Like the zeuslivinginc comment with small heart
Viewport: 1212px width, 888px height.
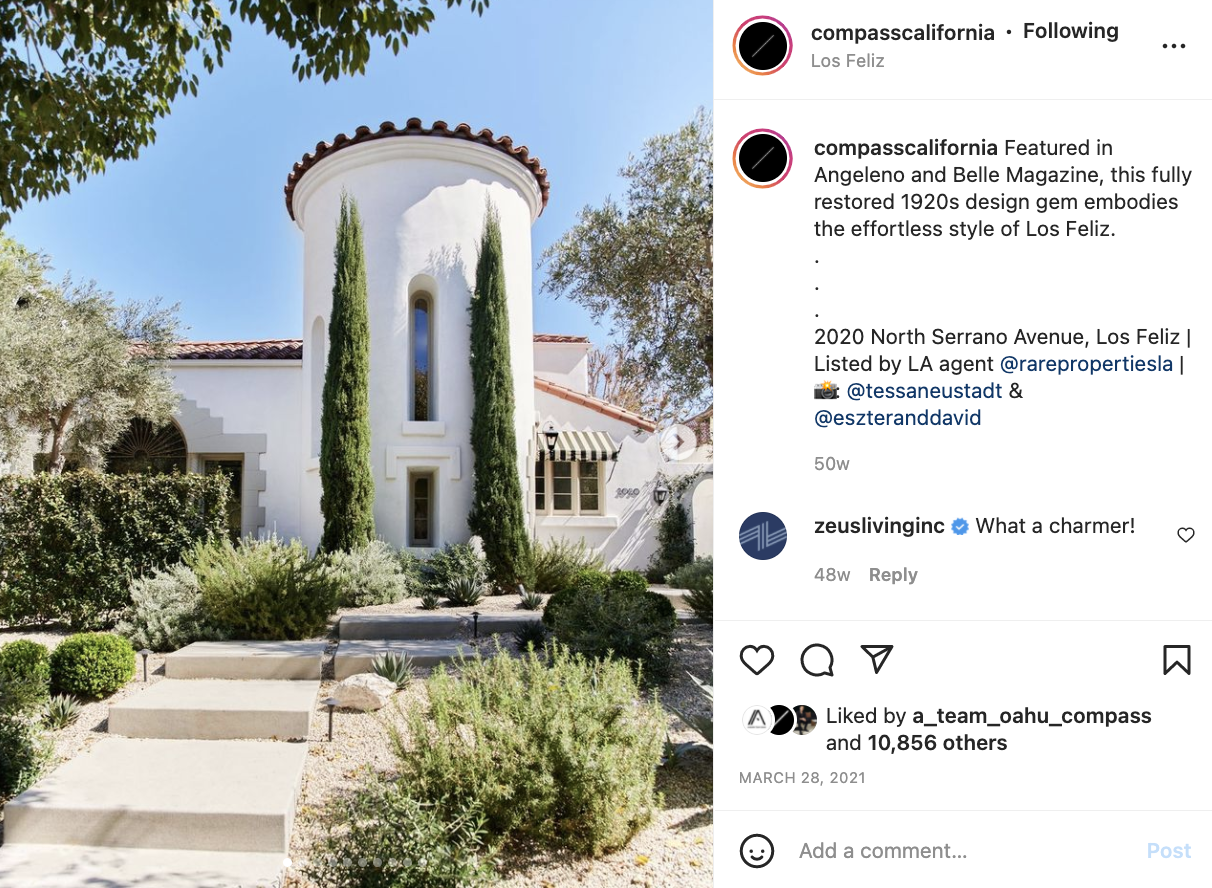(1186, 535)
